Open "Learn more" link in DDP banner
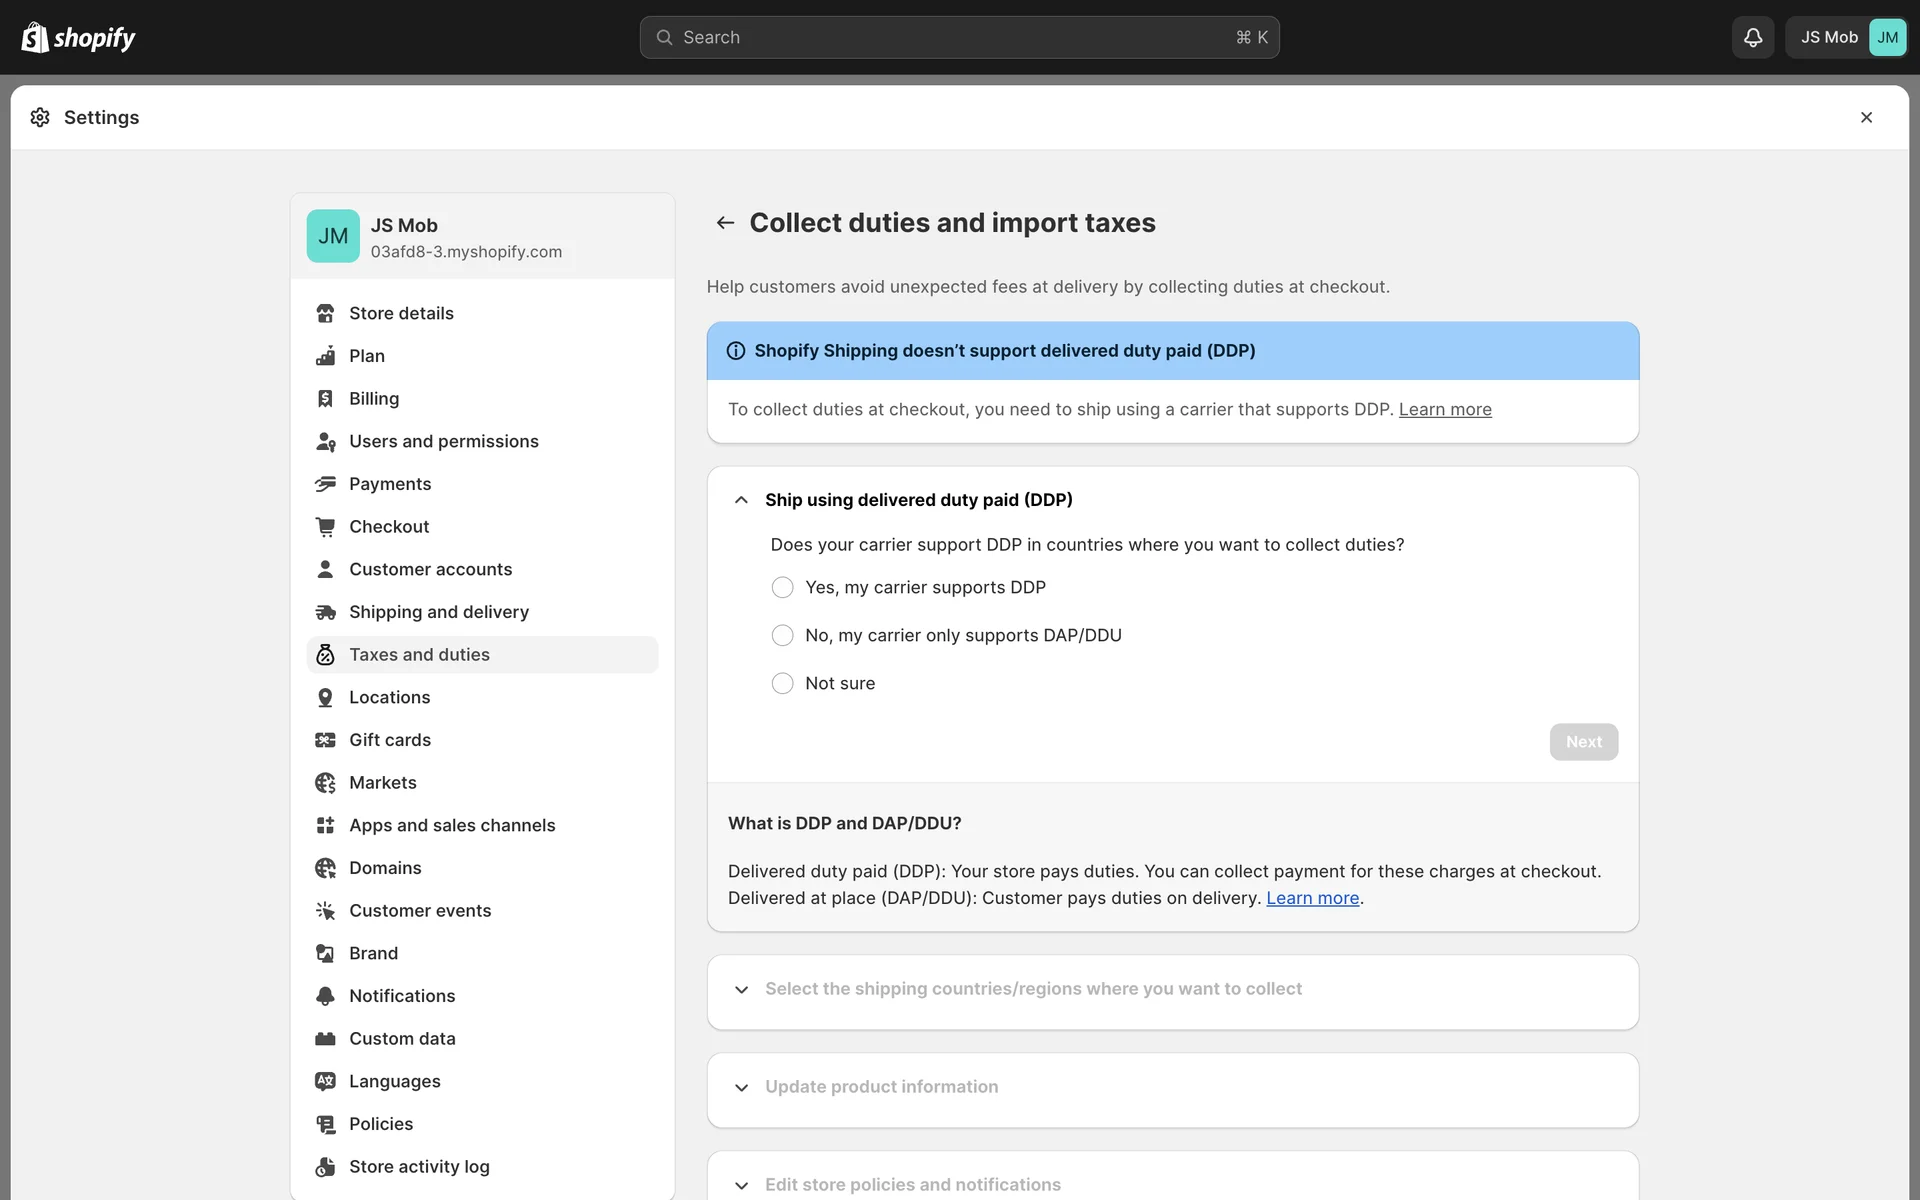The width and height of the screenshot is (1920, 1200). (1444, 409)
